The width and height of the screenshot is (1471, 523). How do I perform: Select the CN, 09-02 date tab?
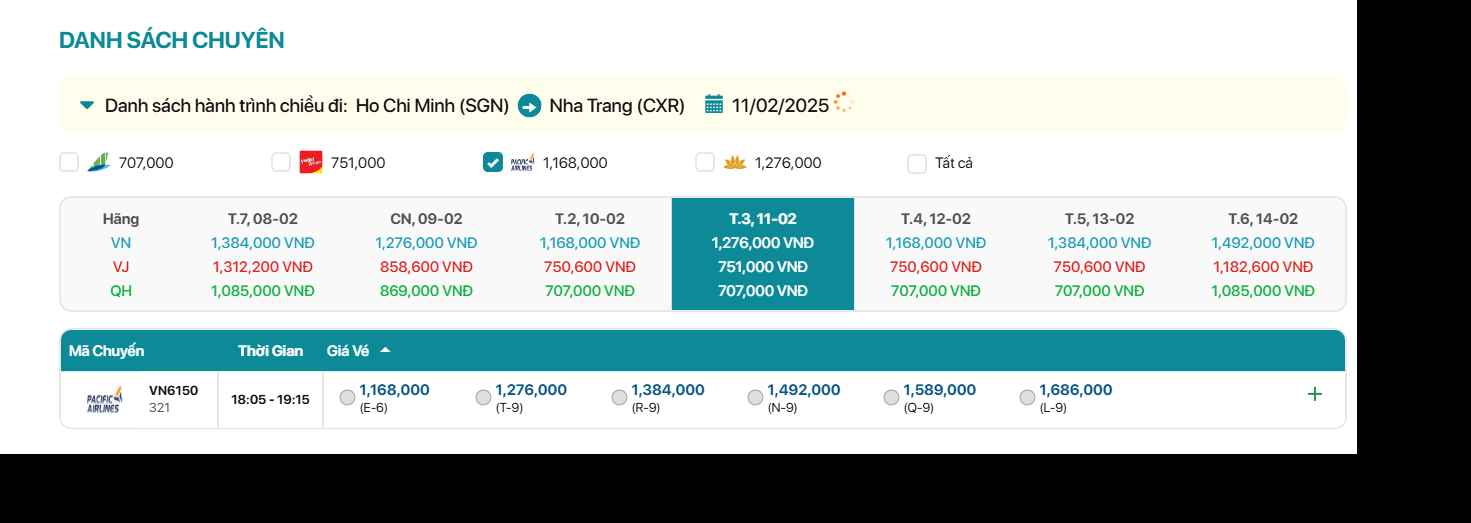coord(426,219)
